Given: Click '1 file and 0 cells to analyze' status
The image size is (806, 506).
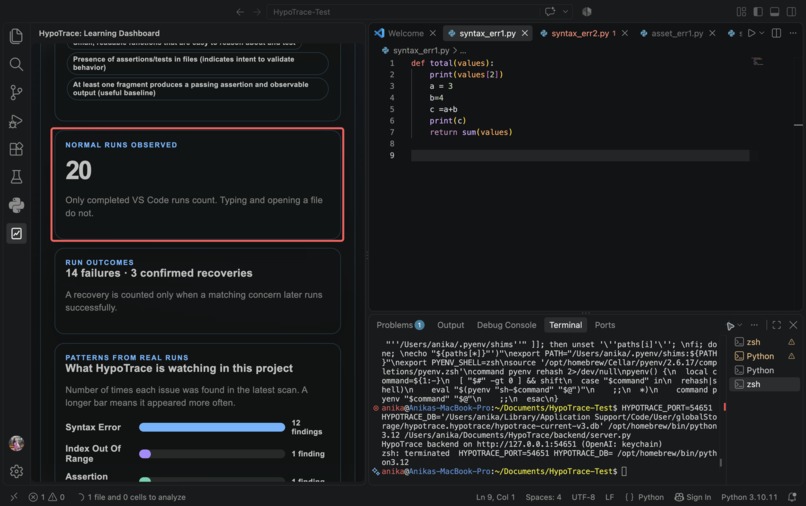Looking at the screenshot, I should click(x=132, y=497).
